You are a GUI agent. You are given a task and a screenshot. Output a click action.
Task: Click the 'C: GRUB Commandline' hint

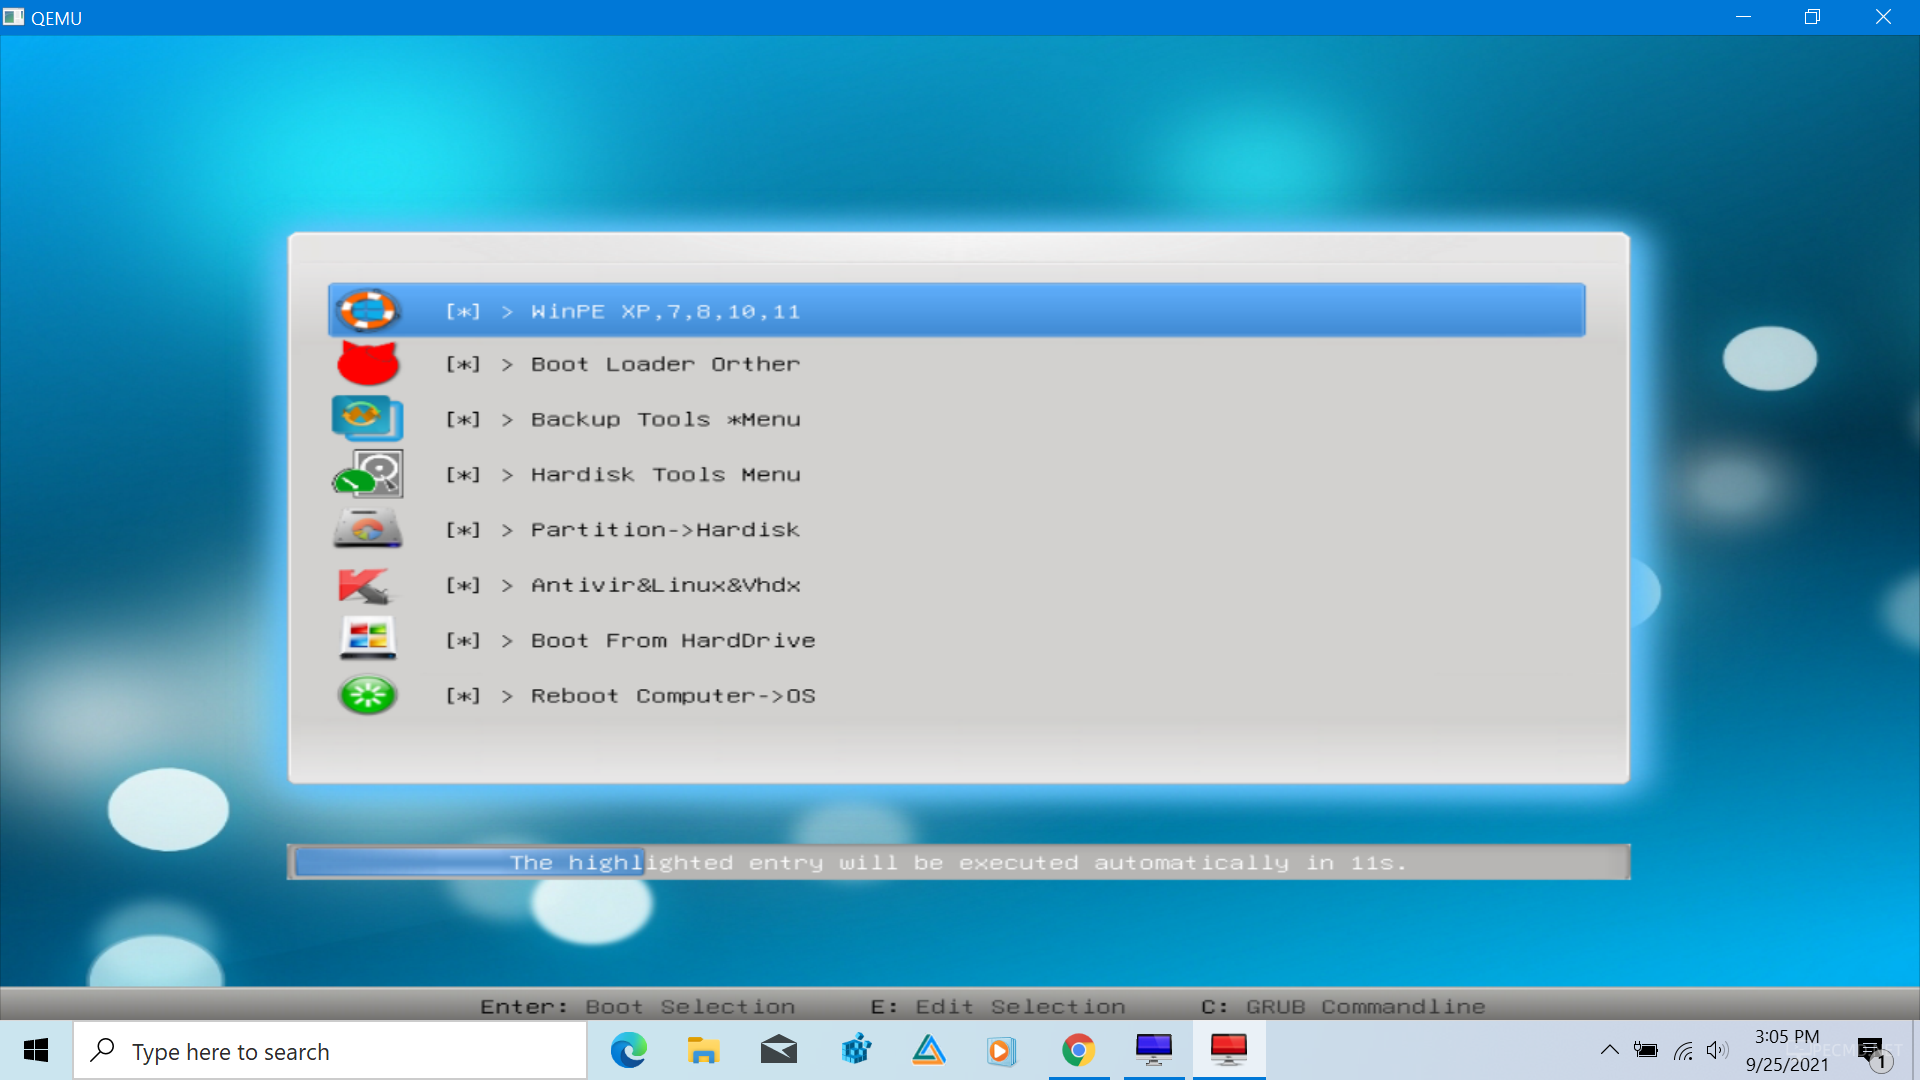pos(1343,1006)
